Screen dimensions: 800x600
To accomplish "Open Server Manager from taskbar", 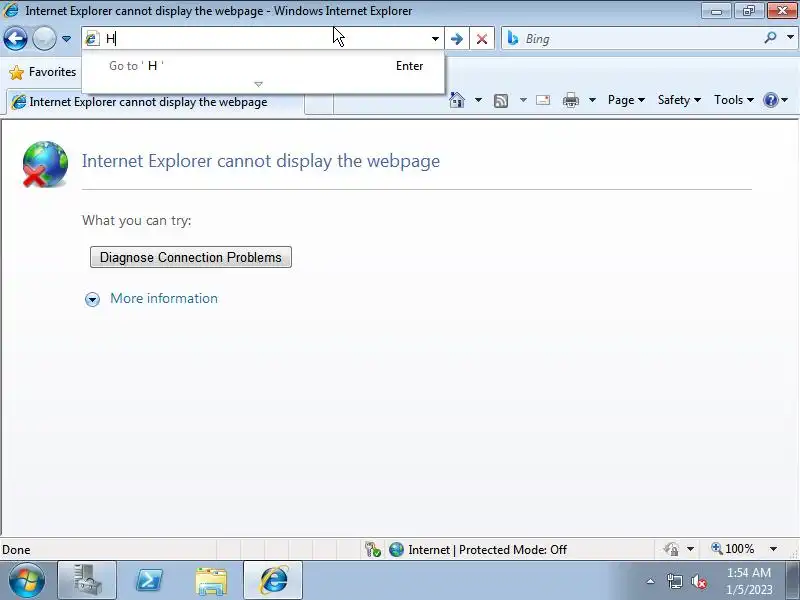I will (x=87, y=581).
